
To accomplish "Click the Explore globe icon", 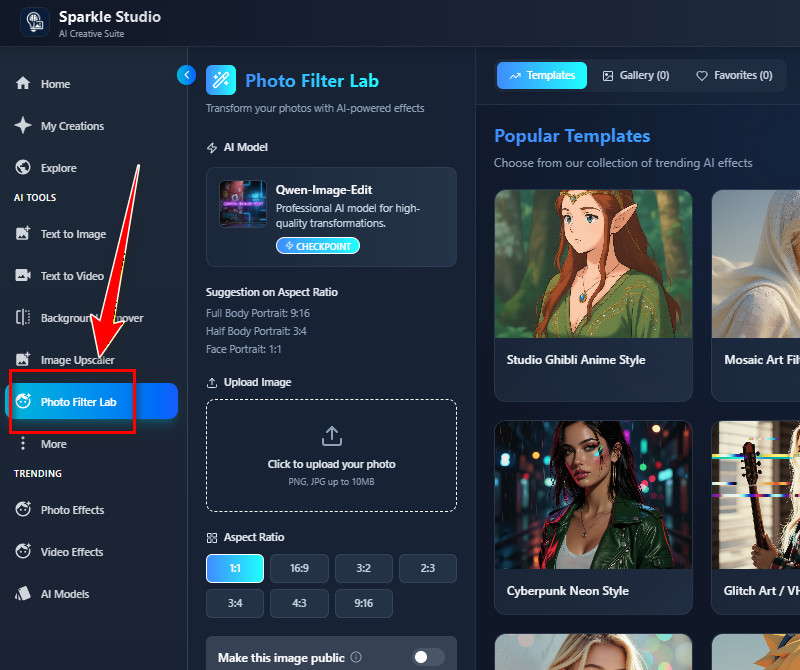I will 23,168.
